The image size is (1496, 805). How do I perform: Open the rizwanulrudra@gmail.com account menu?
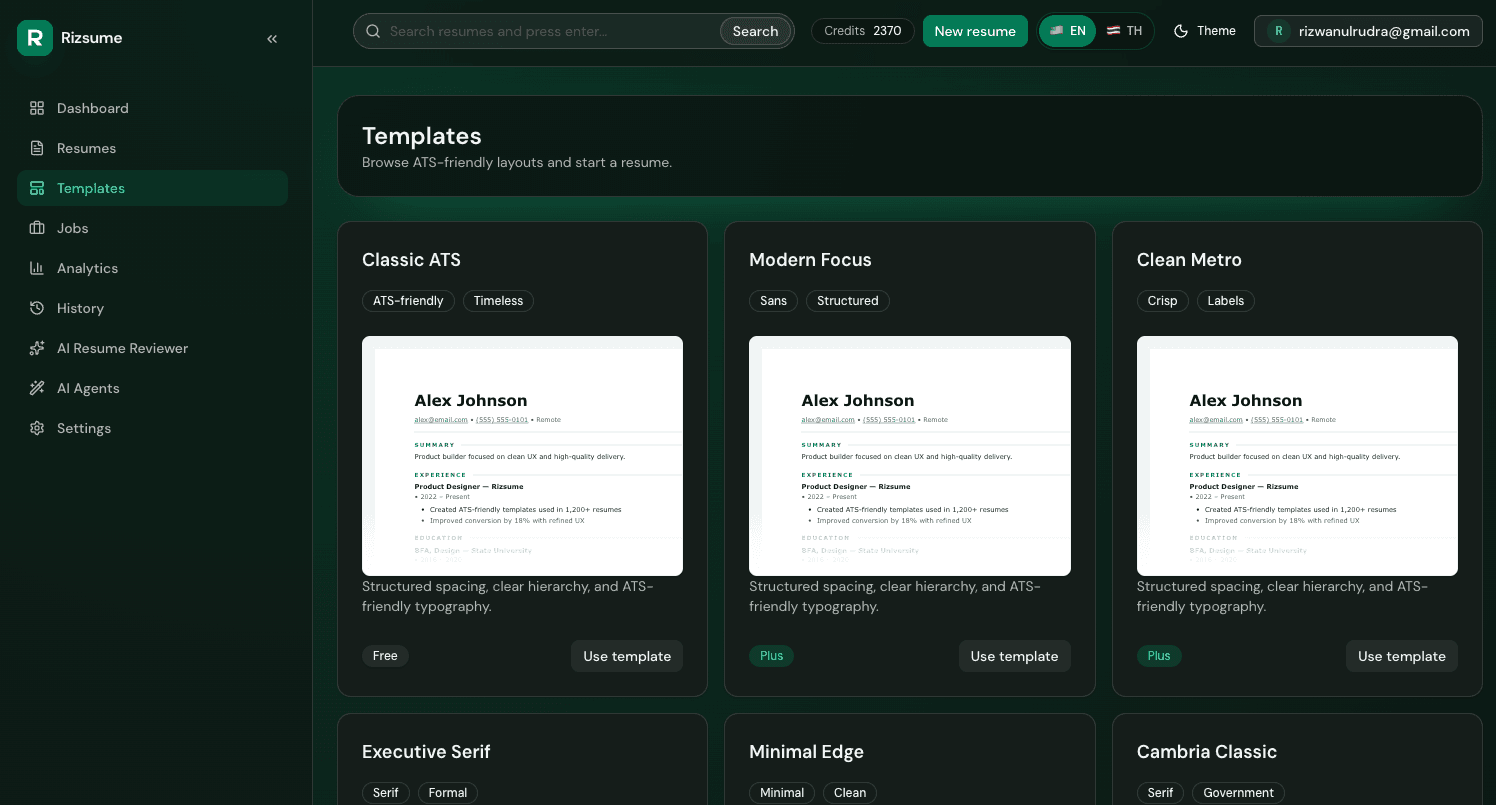pyautogui.click(x=1368, y=31)
